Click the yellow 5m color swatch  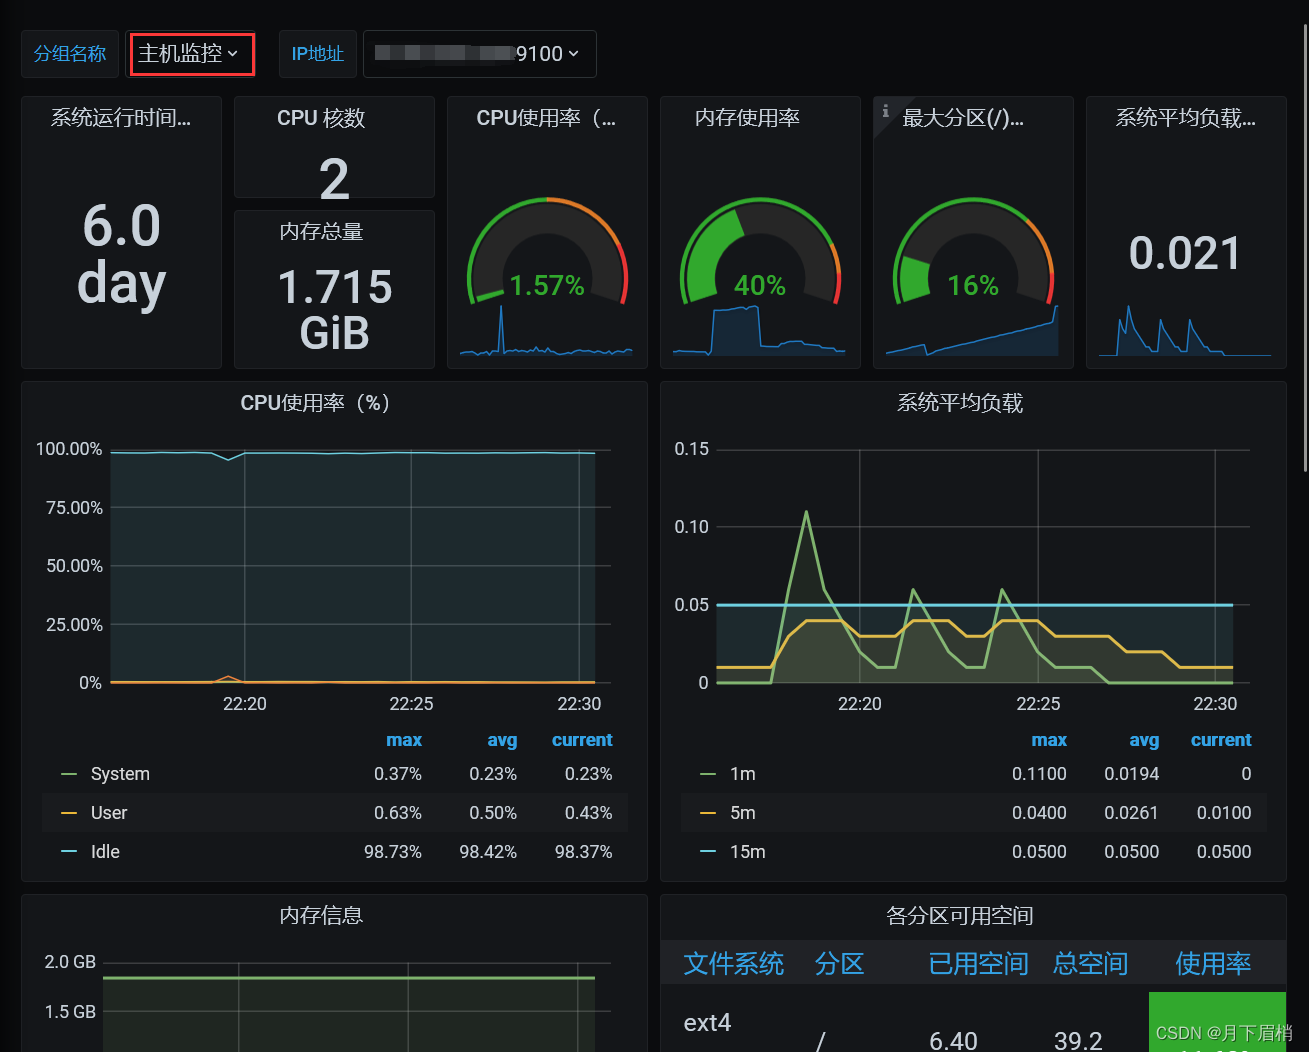pos(708,813)
